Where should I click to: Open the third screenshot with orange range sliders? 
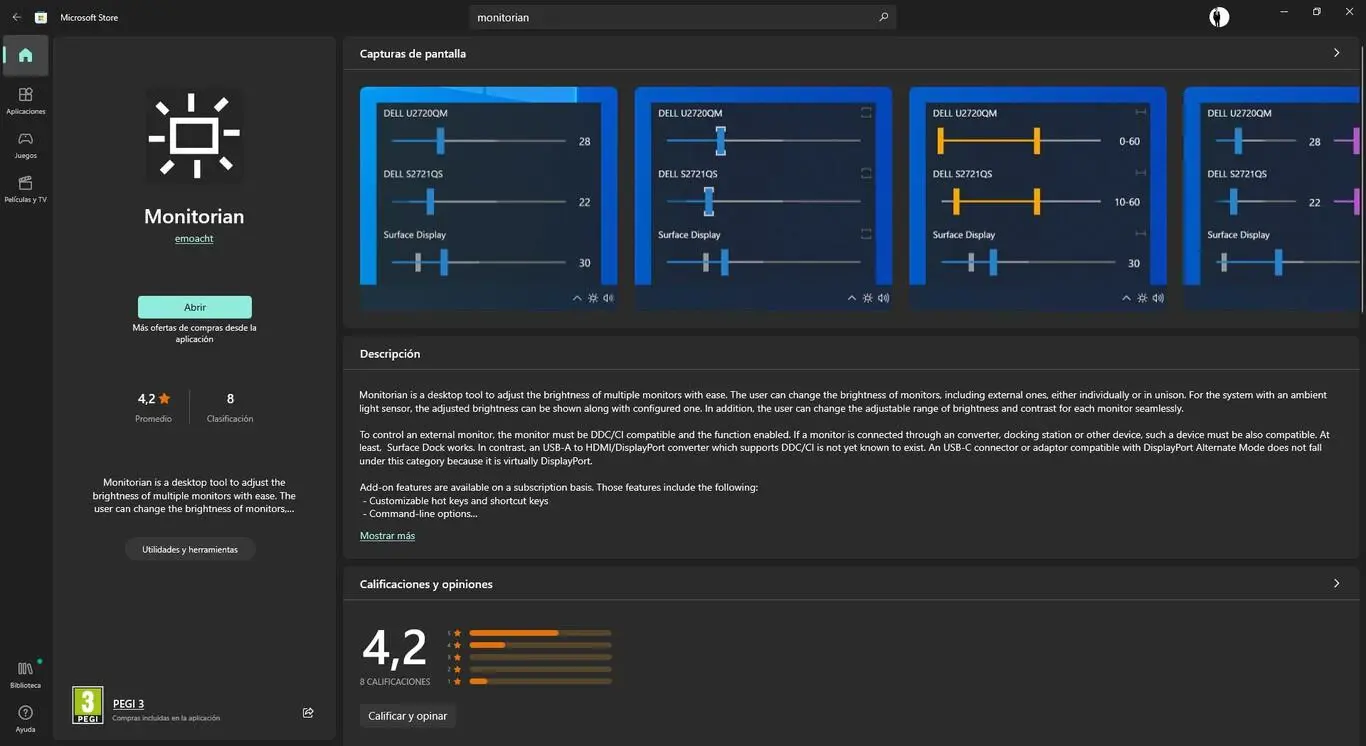(1038, 198)
